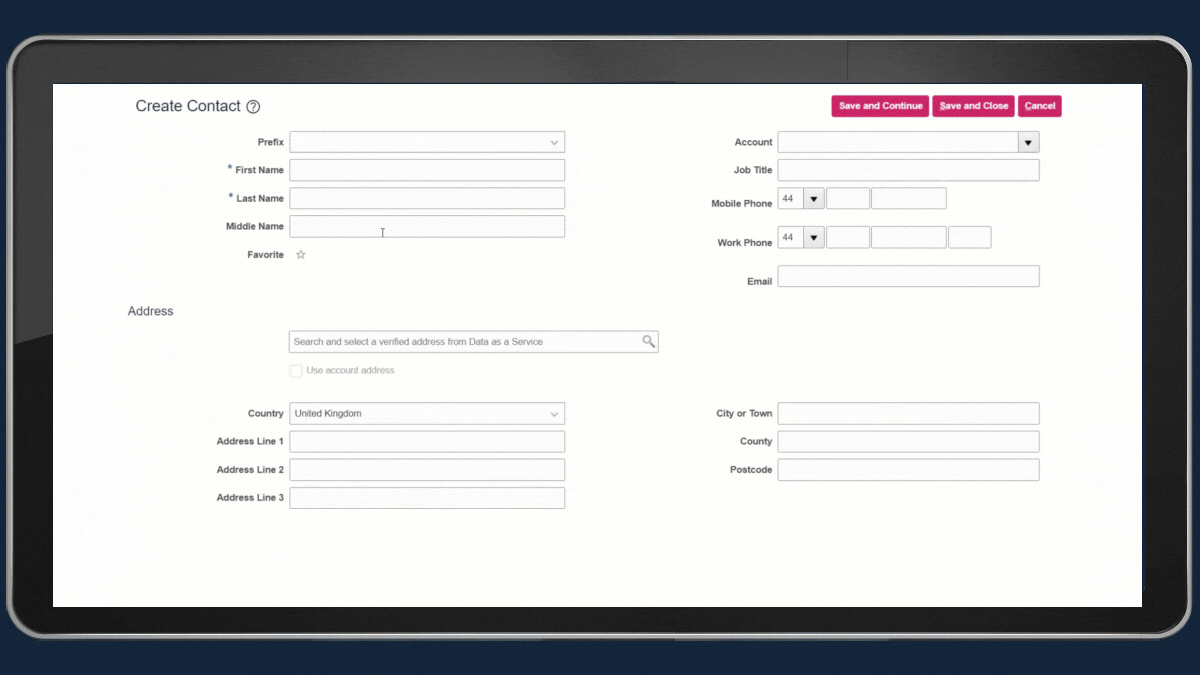Mark contact as favorite with star icon
This screenshot has height=675, width=1200.
tap(300, 255)
